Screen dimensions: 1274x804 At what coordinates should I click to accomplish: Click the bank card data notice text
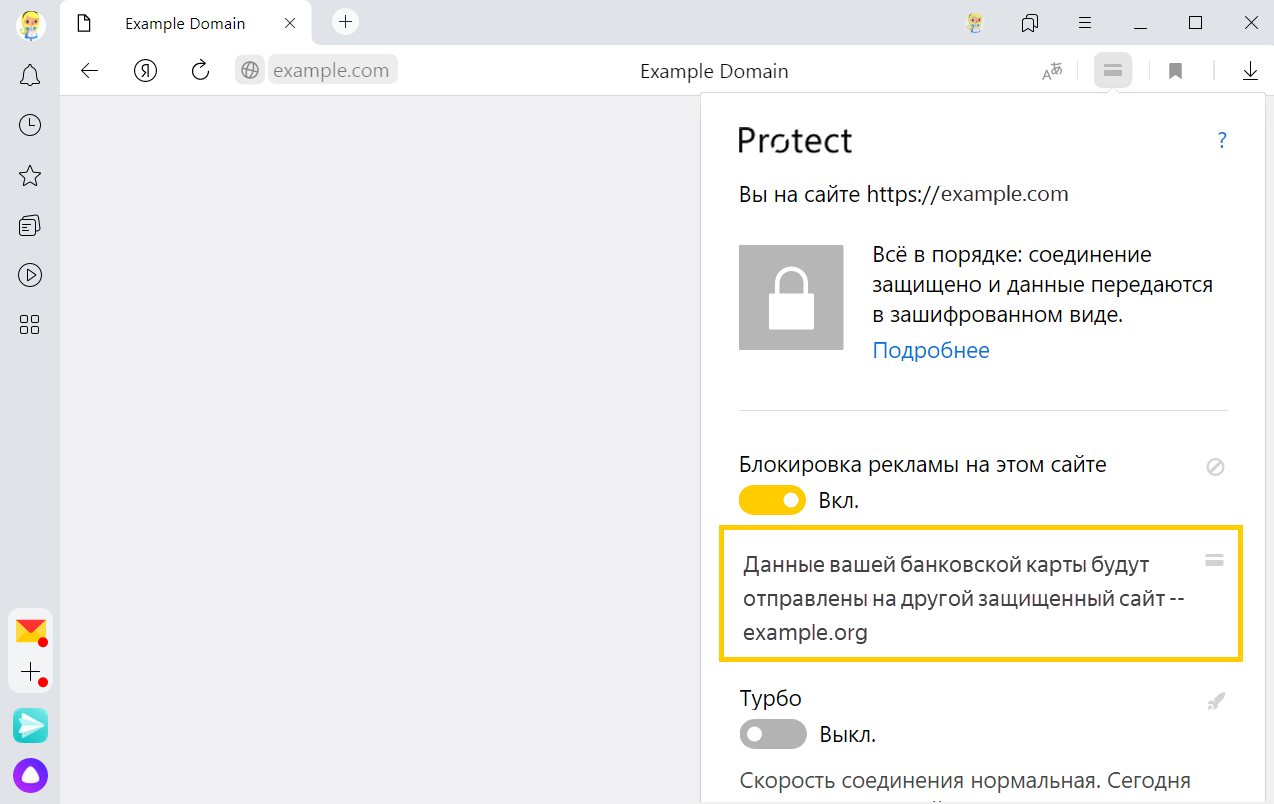964,598
